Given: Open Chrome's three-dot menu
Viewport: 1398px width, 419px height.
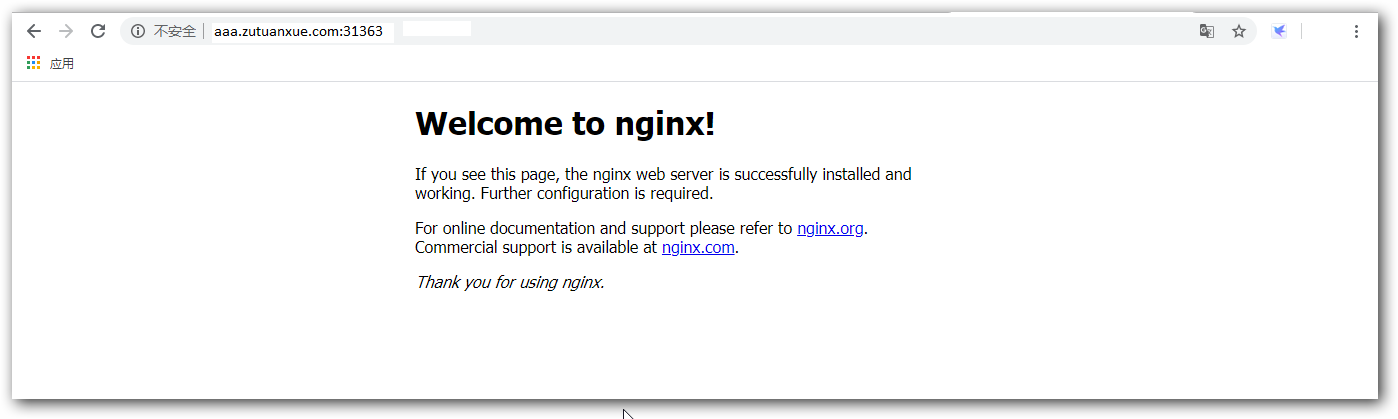Looking at the screenshot, I should tap(1356, 31).
